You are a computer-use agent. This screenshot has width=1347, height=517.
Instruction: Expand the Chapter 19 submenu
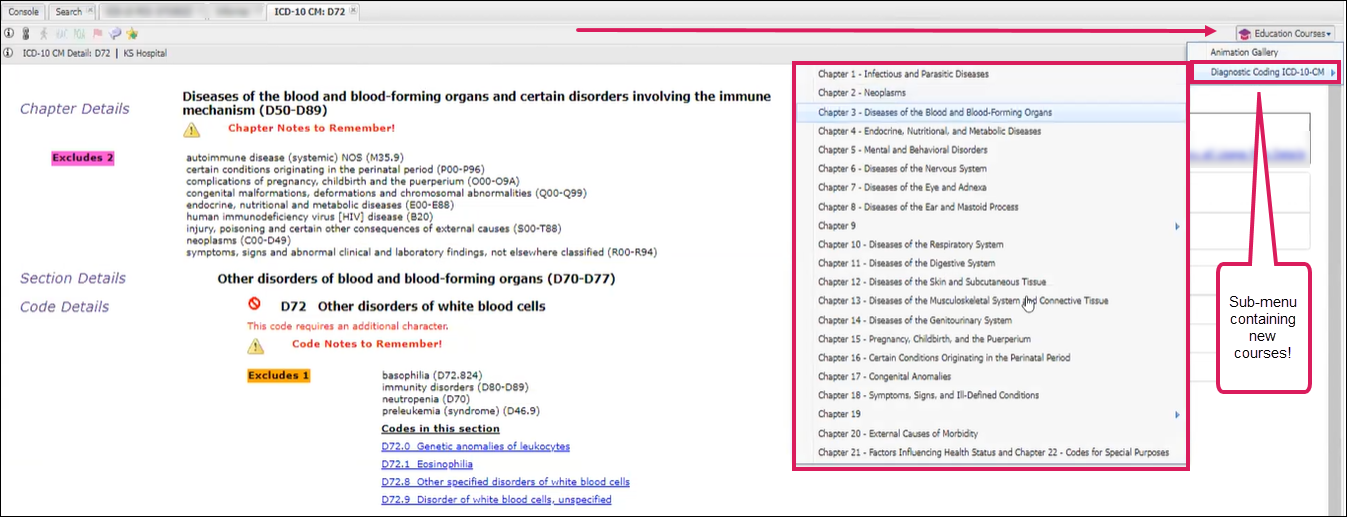click(1177, 414)
